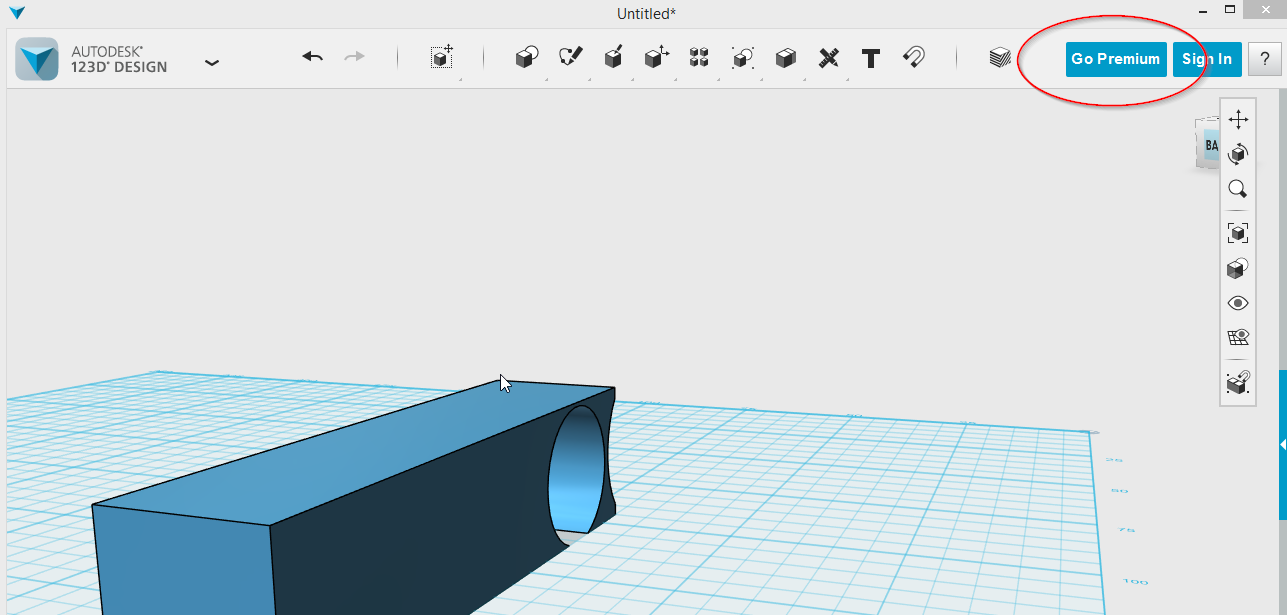Open the Sketch tools menu
Image resolution: width=1287 pixels, height=615 pixels.
pyautogui.click(x=570, y=58)
